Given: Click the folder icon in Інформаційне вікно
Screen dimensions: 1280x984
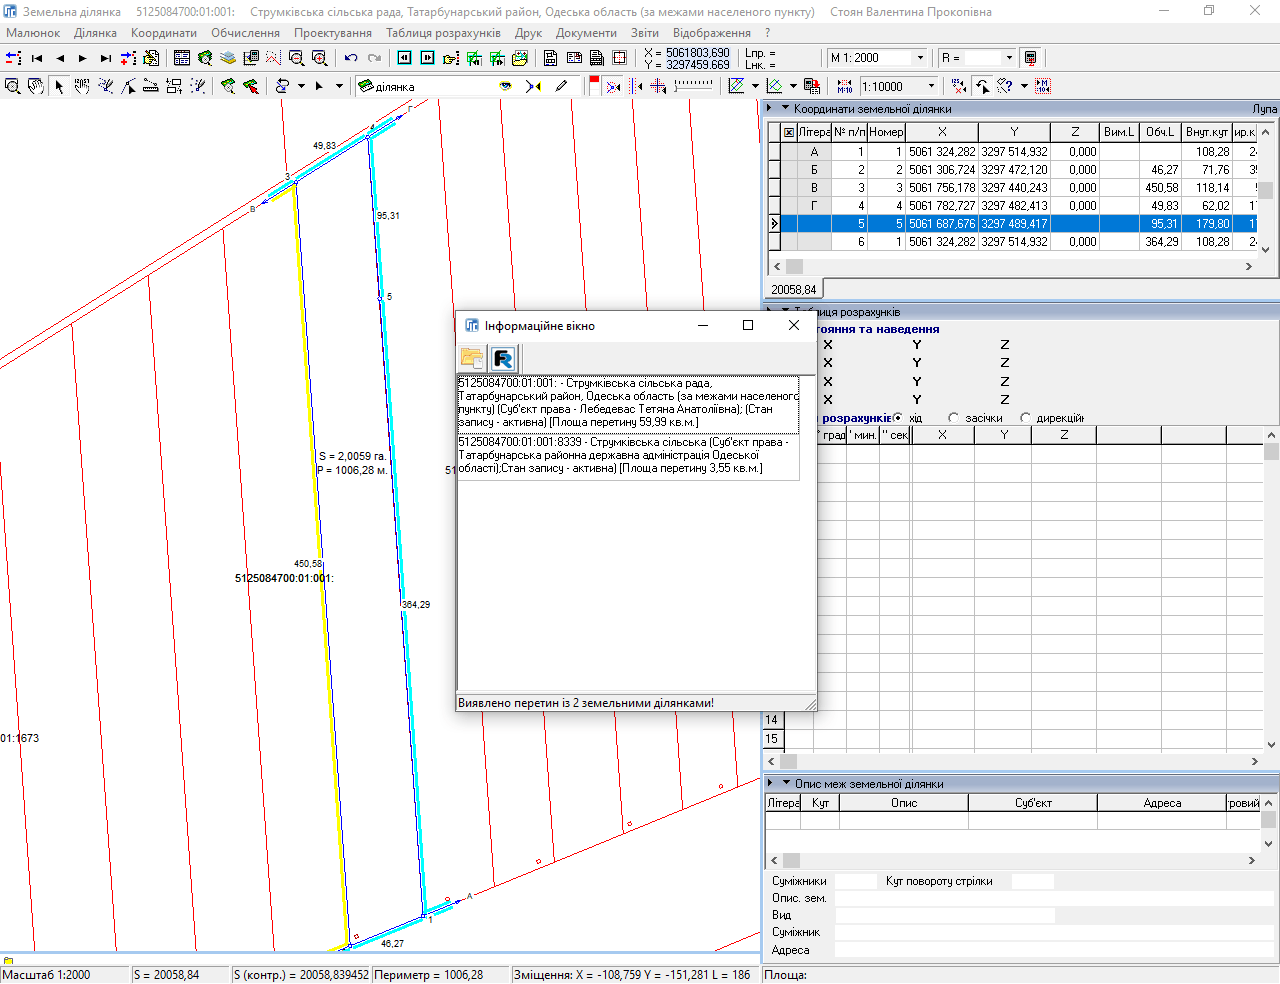Looking at the screenshot, I should [472, 358].
